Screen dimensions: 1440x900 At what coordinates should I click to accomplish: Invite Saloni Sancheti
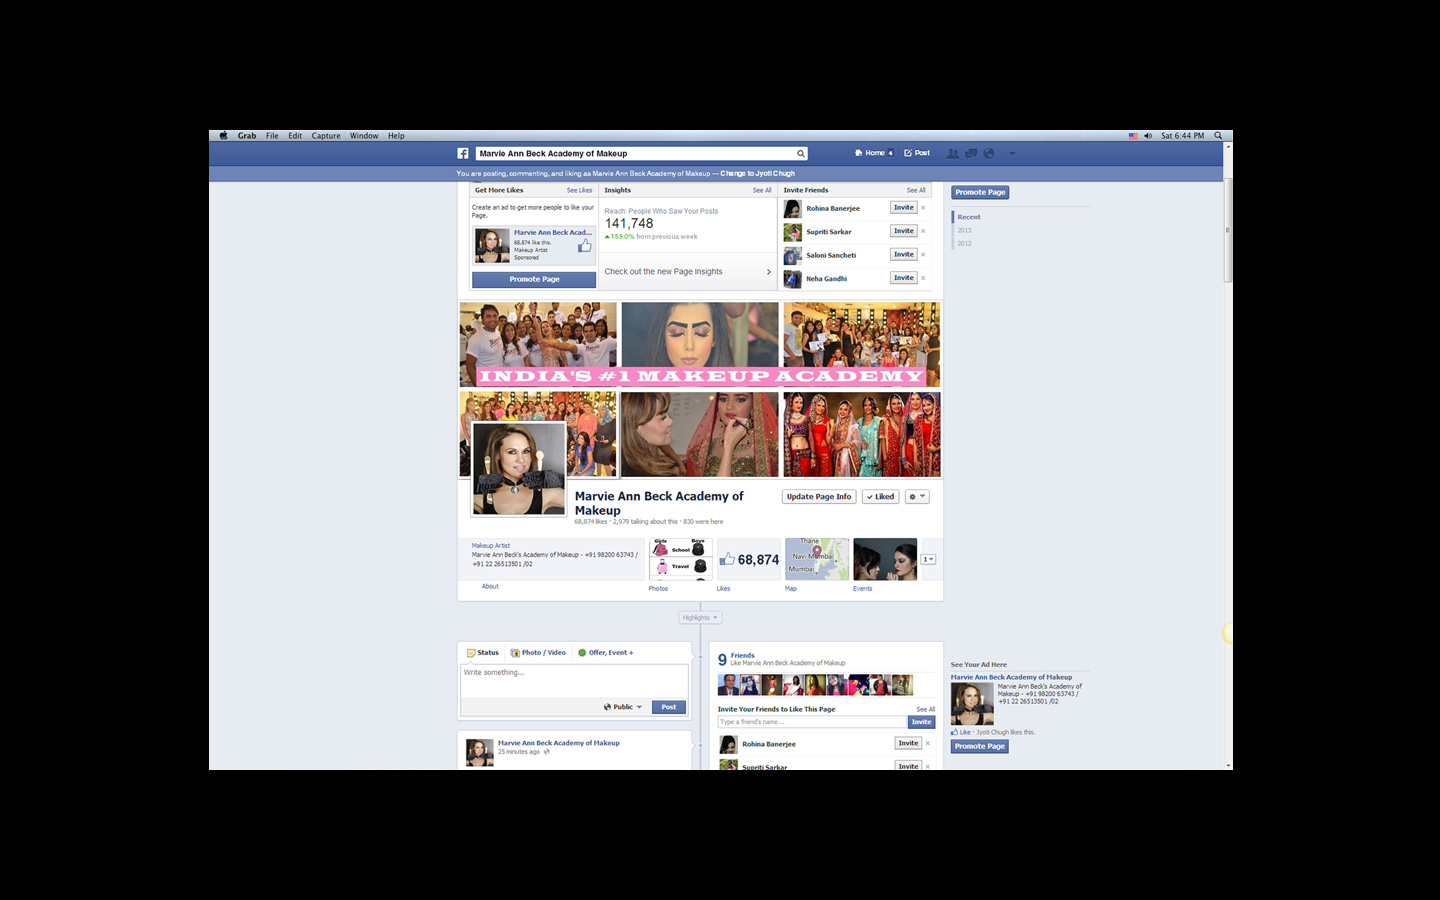coord(904,254)
